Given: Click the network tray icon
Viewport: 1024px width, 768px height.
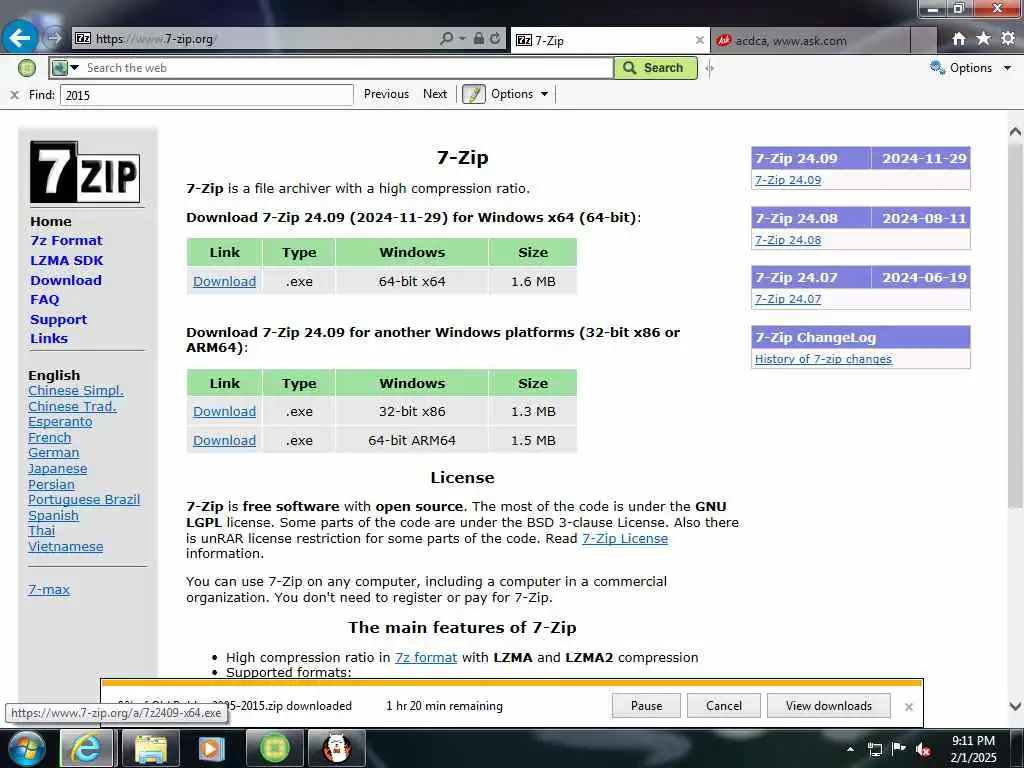Looking at the screenshot, I should (x=874, y=749).
